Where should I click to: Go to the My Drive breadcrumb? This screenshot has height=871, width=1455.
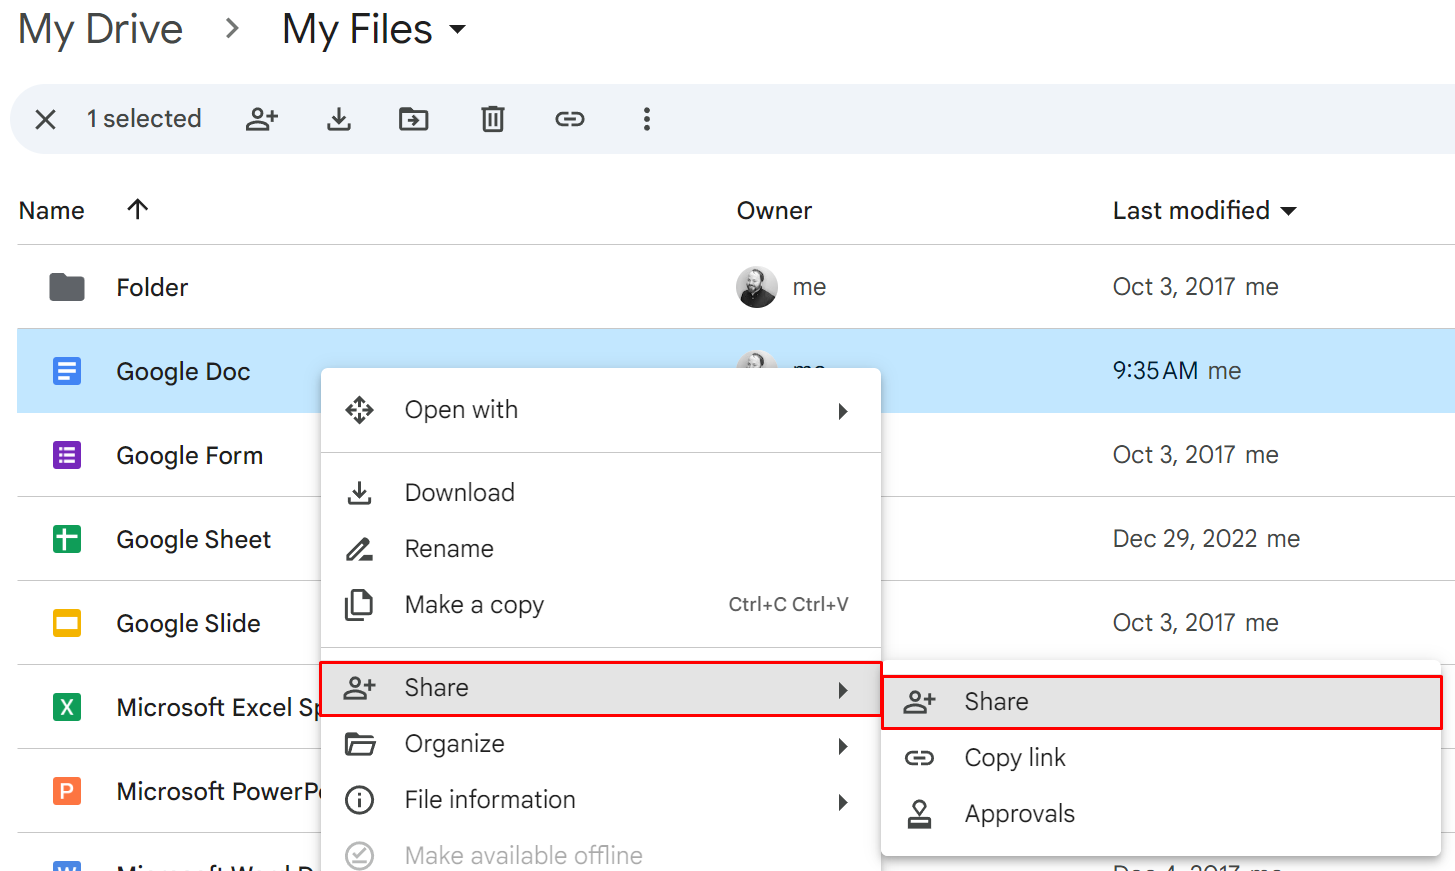pos(101,30)
